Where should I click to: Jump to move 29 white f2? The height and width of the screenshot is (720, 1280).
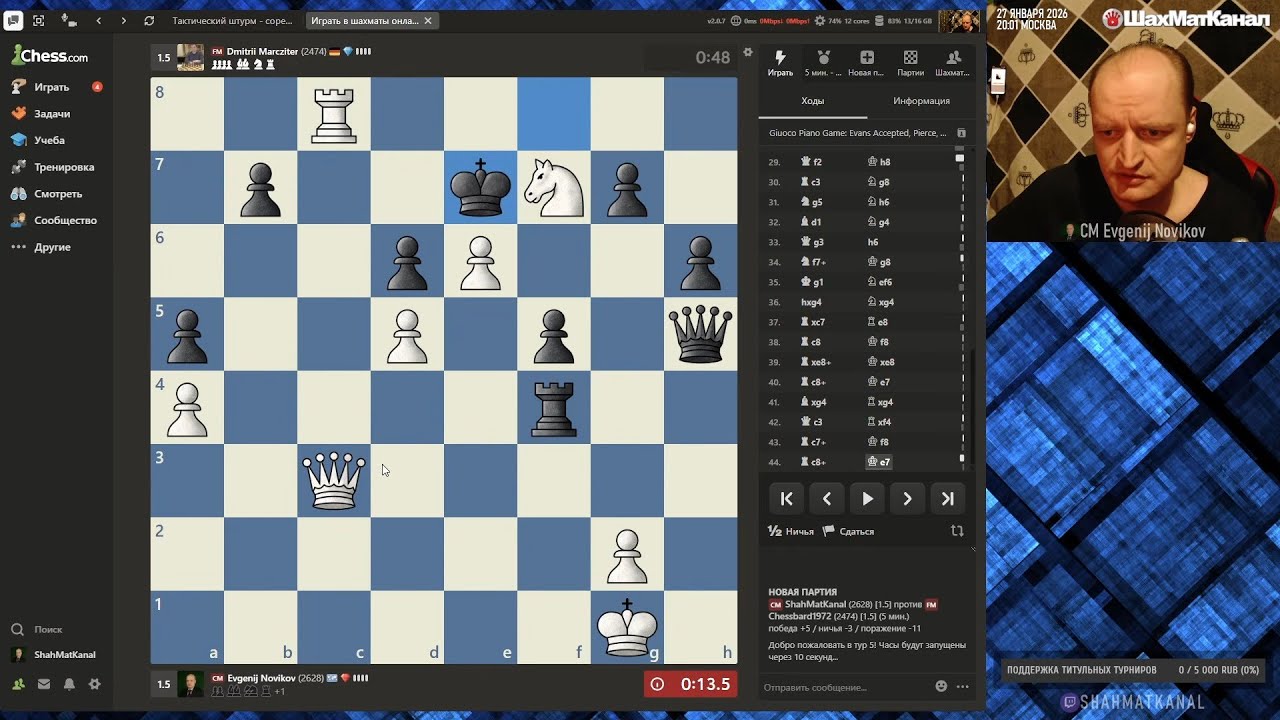[811, 162]
